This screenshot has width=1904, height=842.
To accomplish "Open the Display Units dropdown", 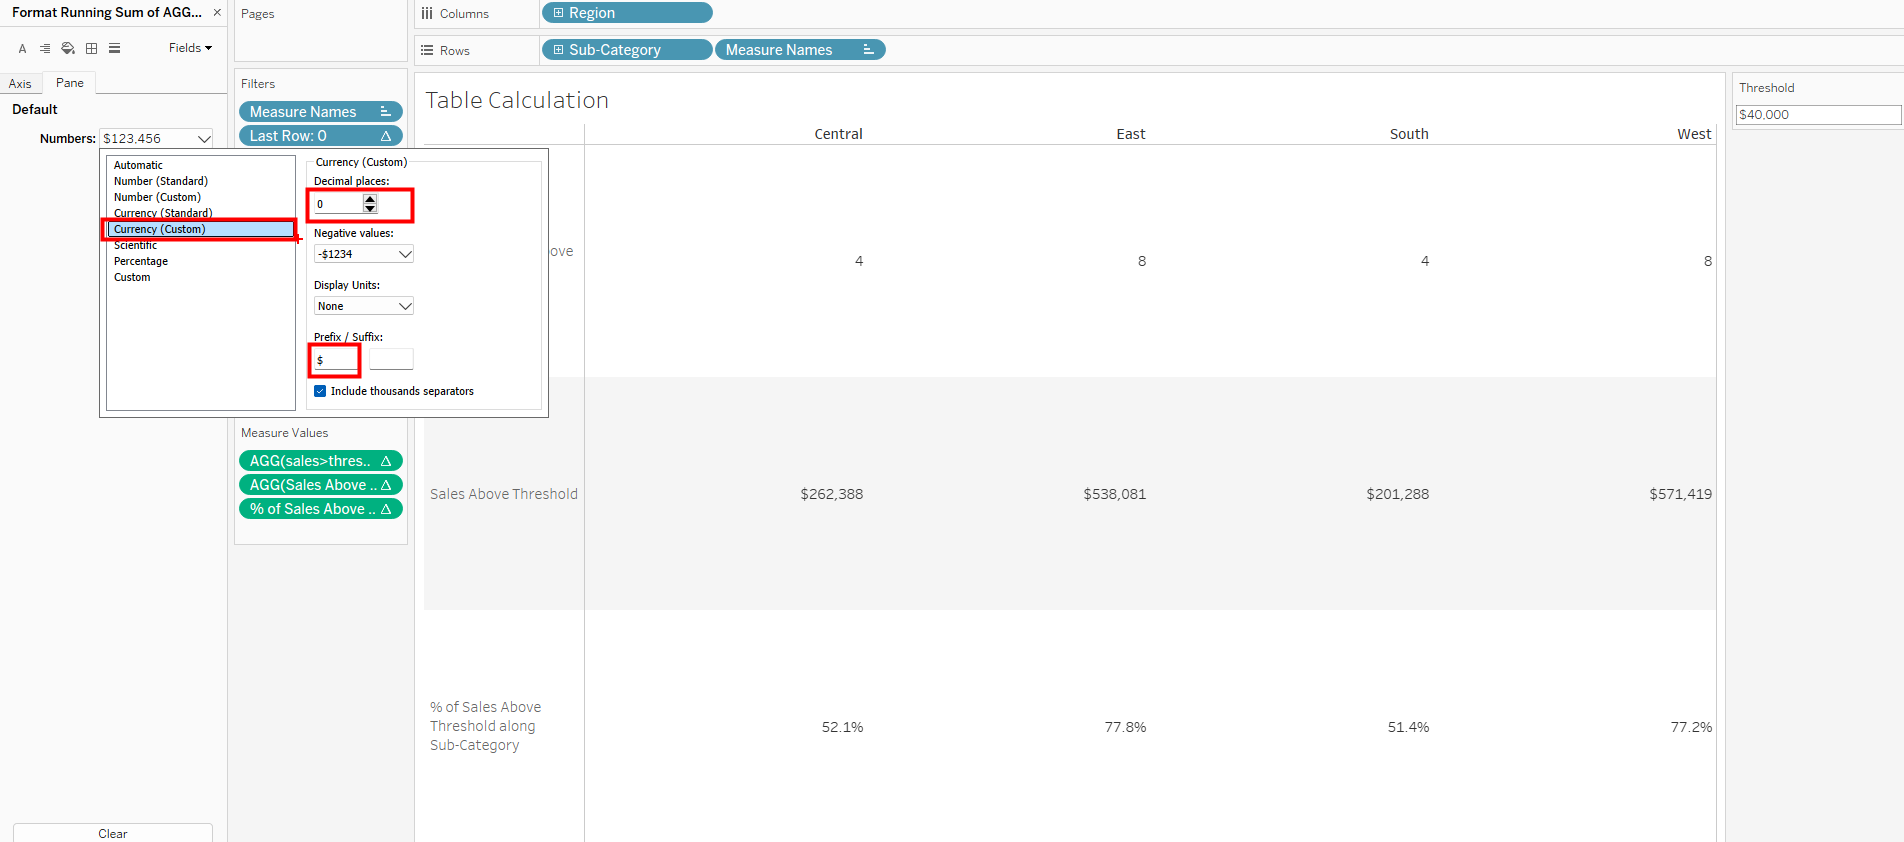I will (x=364, y=306).
